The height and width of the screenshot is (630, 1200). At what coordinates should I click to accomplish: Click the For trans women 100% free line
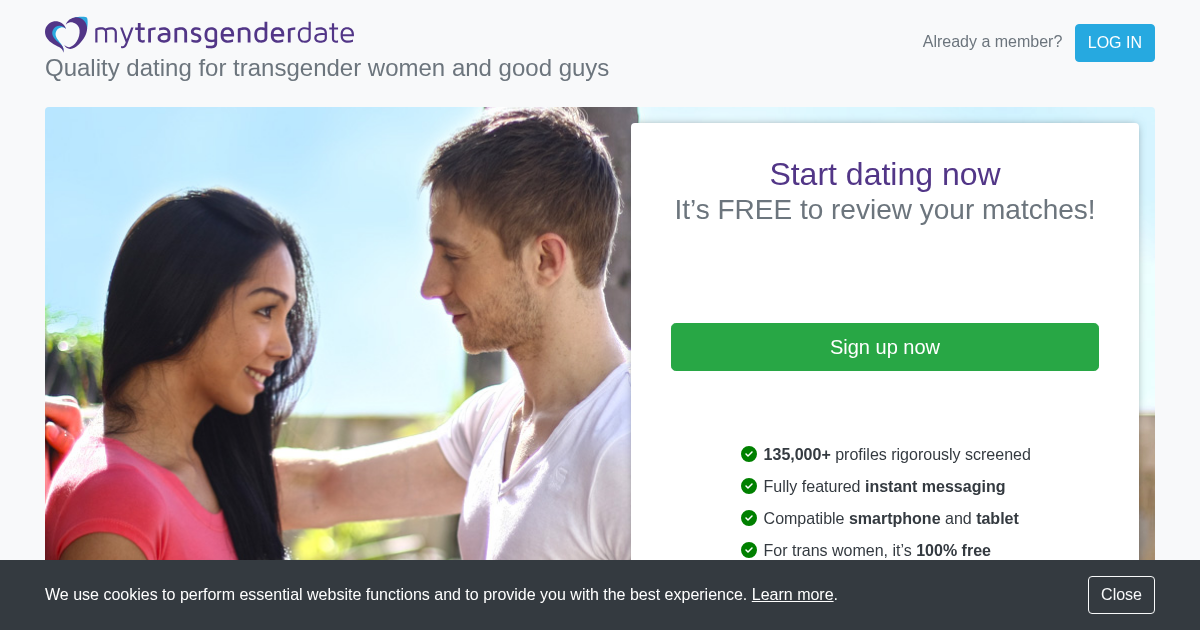[x=877, y=550]
